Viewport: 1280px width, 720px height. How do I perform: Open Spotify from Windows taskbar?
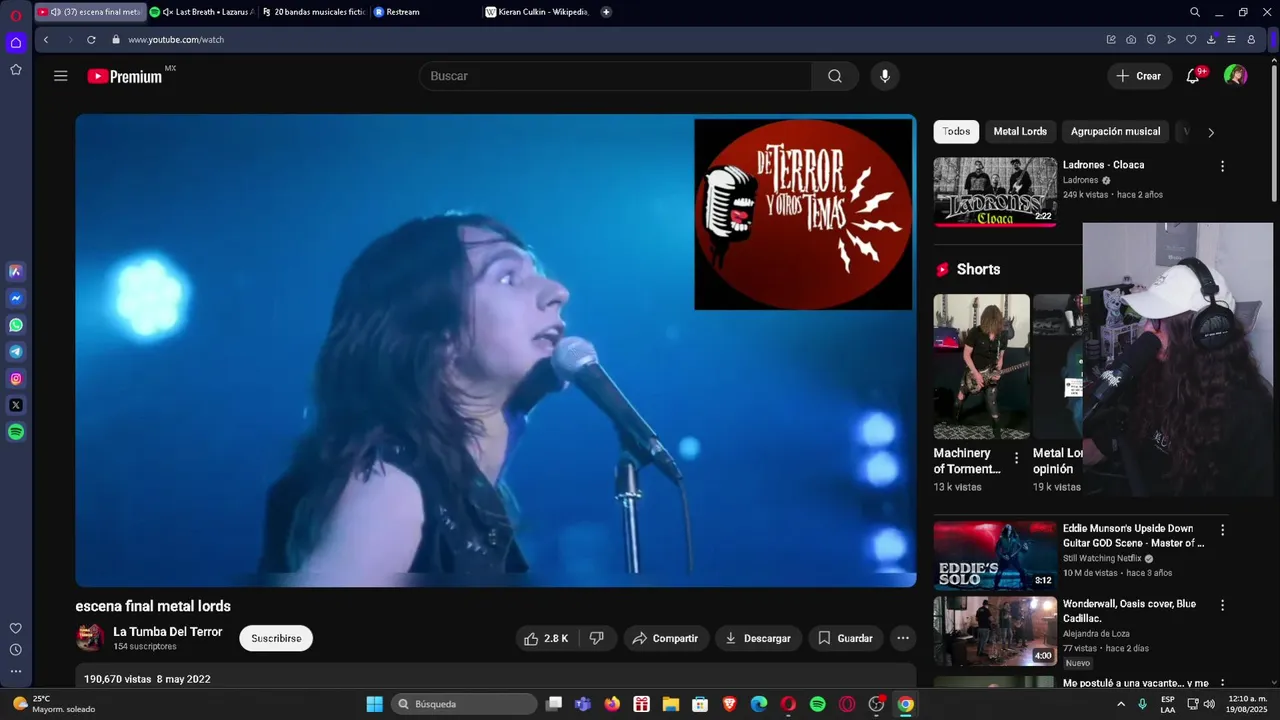[x=817, y=704]
